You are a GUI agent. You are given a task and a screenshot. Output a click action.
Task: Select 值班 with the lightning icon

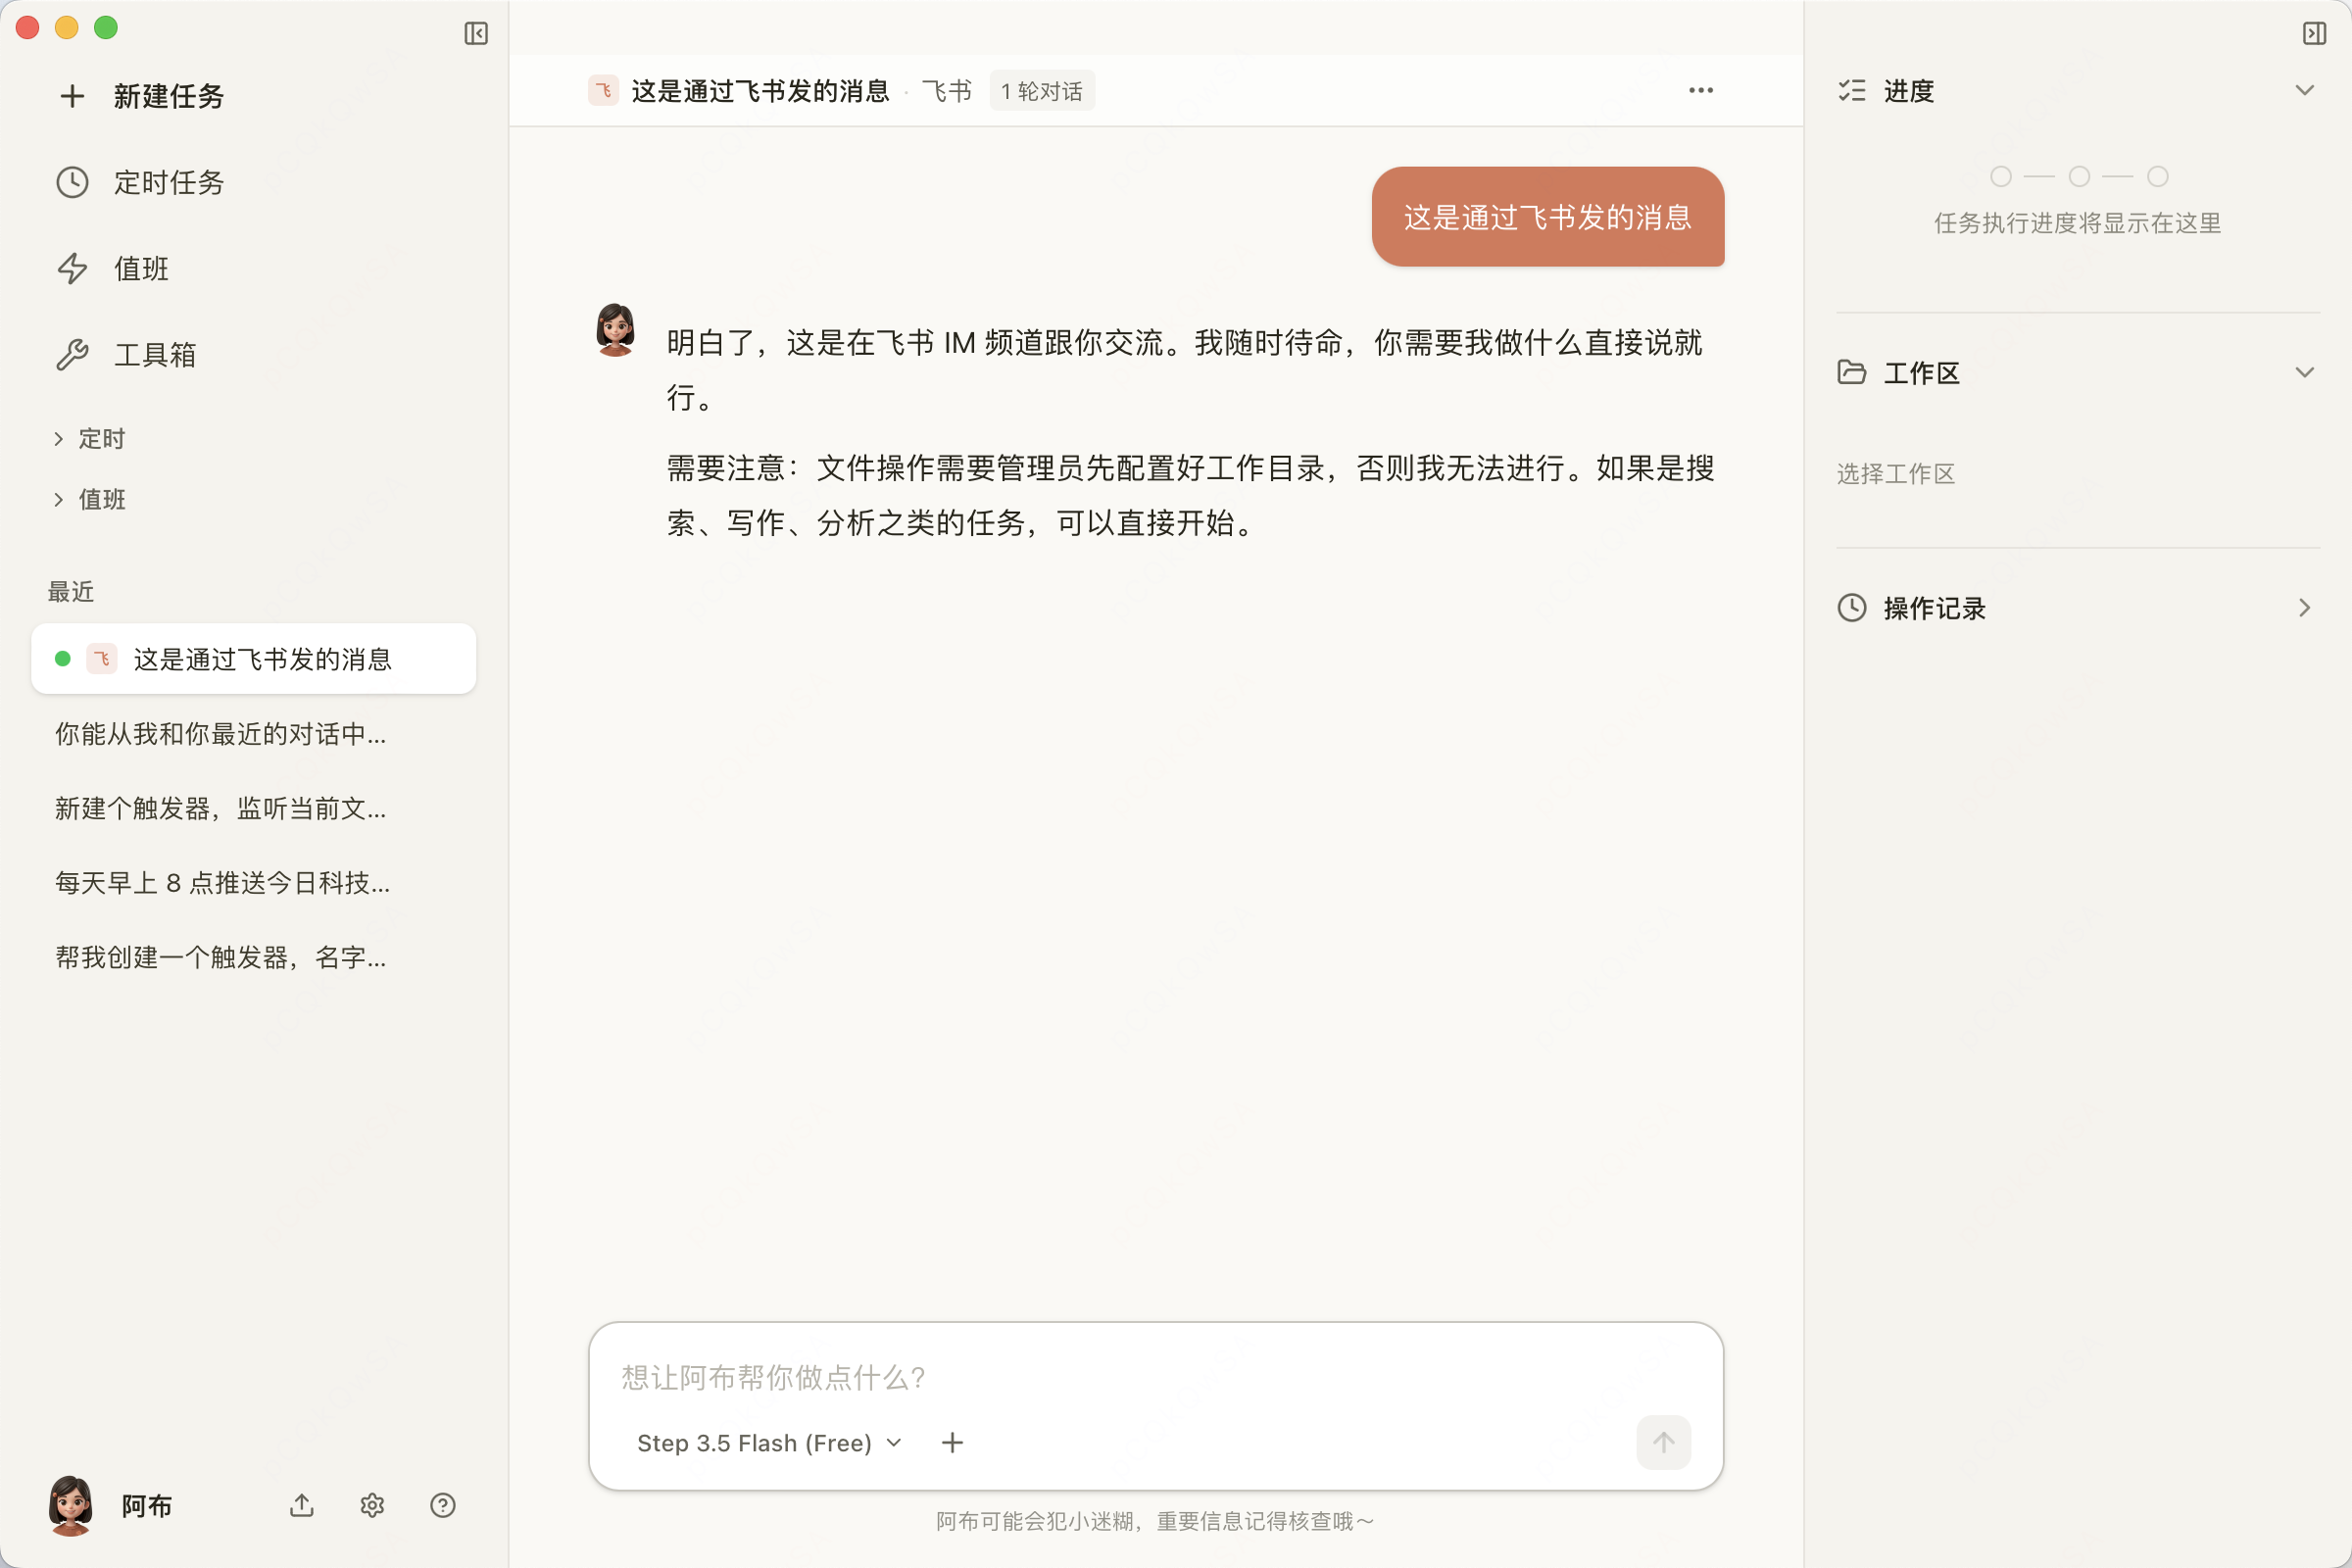(71, 268)
